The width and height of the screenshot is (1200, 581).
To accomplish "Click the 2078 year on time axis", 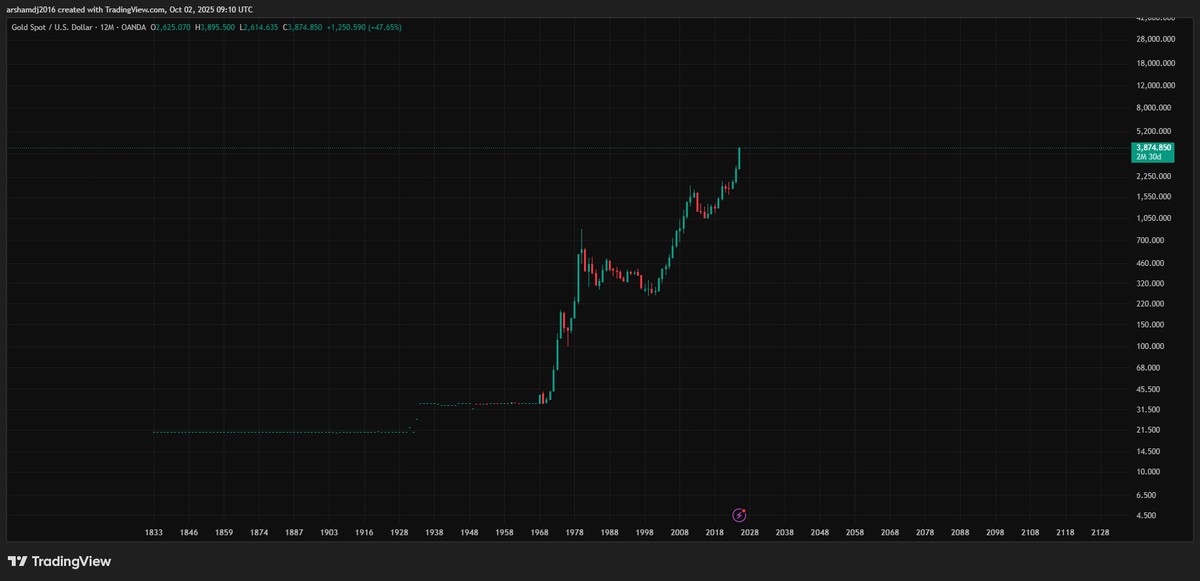I will 924,534.
